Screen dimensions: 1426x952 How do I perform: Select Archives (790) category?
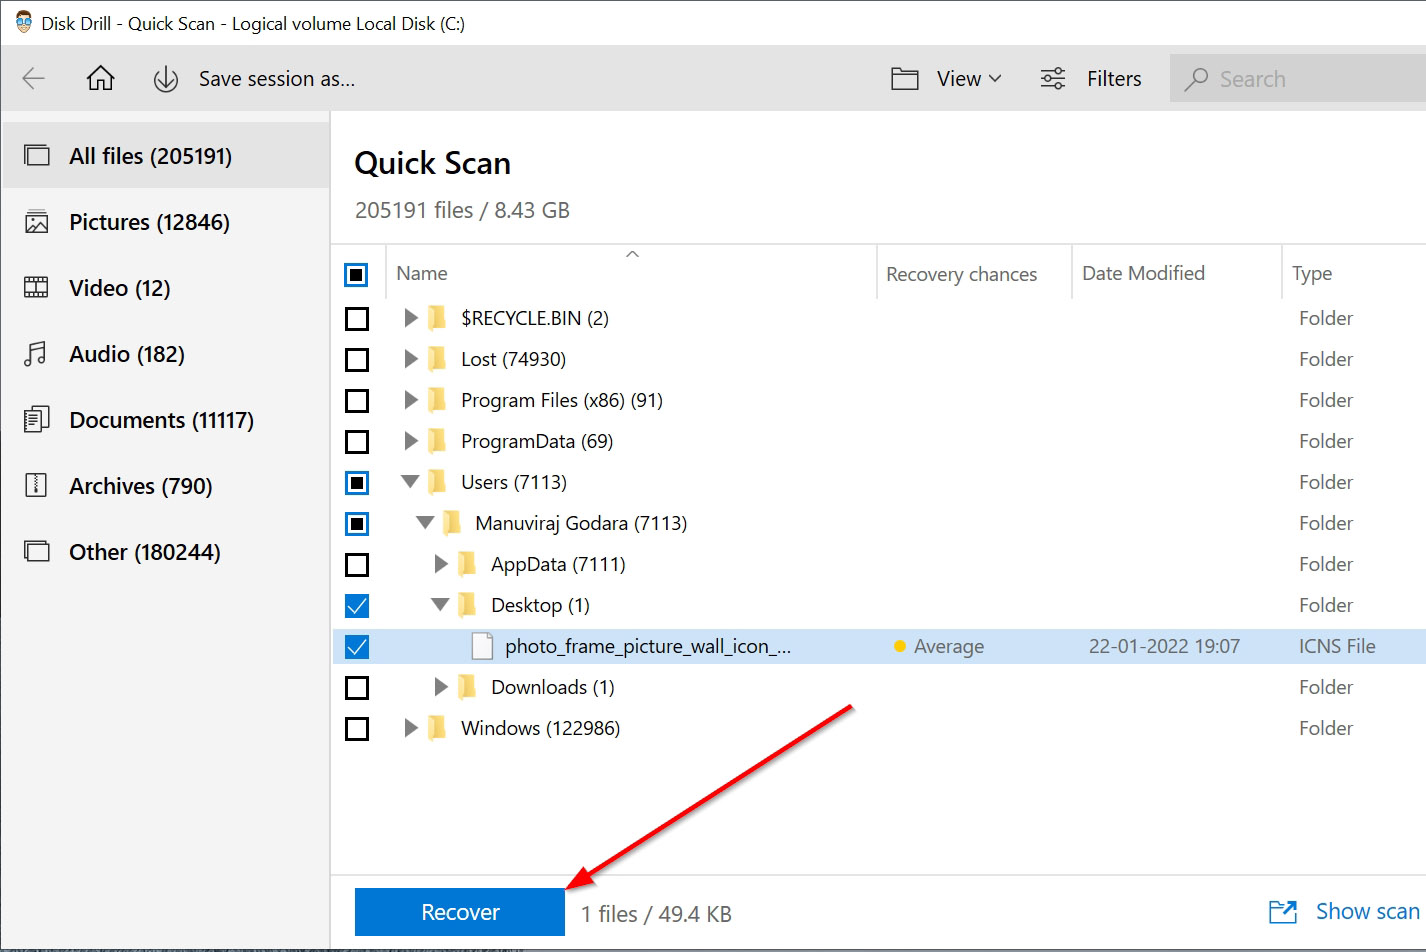click(x=166, y=486)
